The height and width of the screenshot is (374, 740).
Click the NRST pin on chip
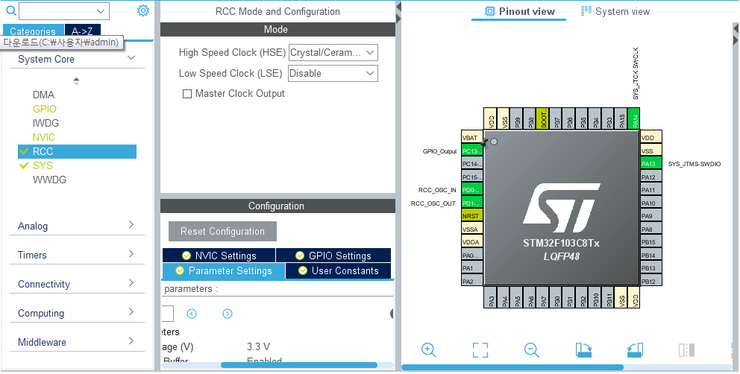(x=472, y=216)
